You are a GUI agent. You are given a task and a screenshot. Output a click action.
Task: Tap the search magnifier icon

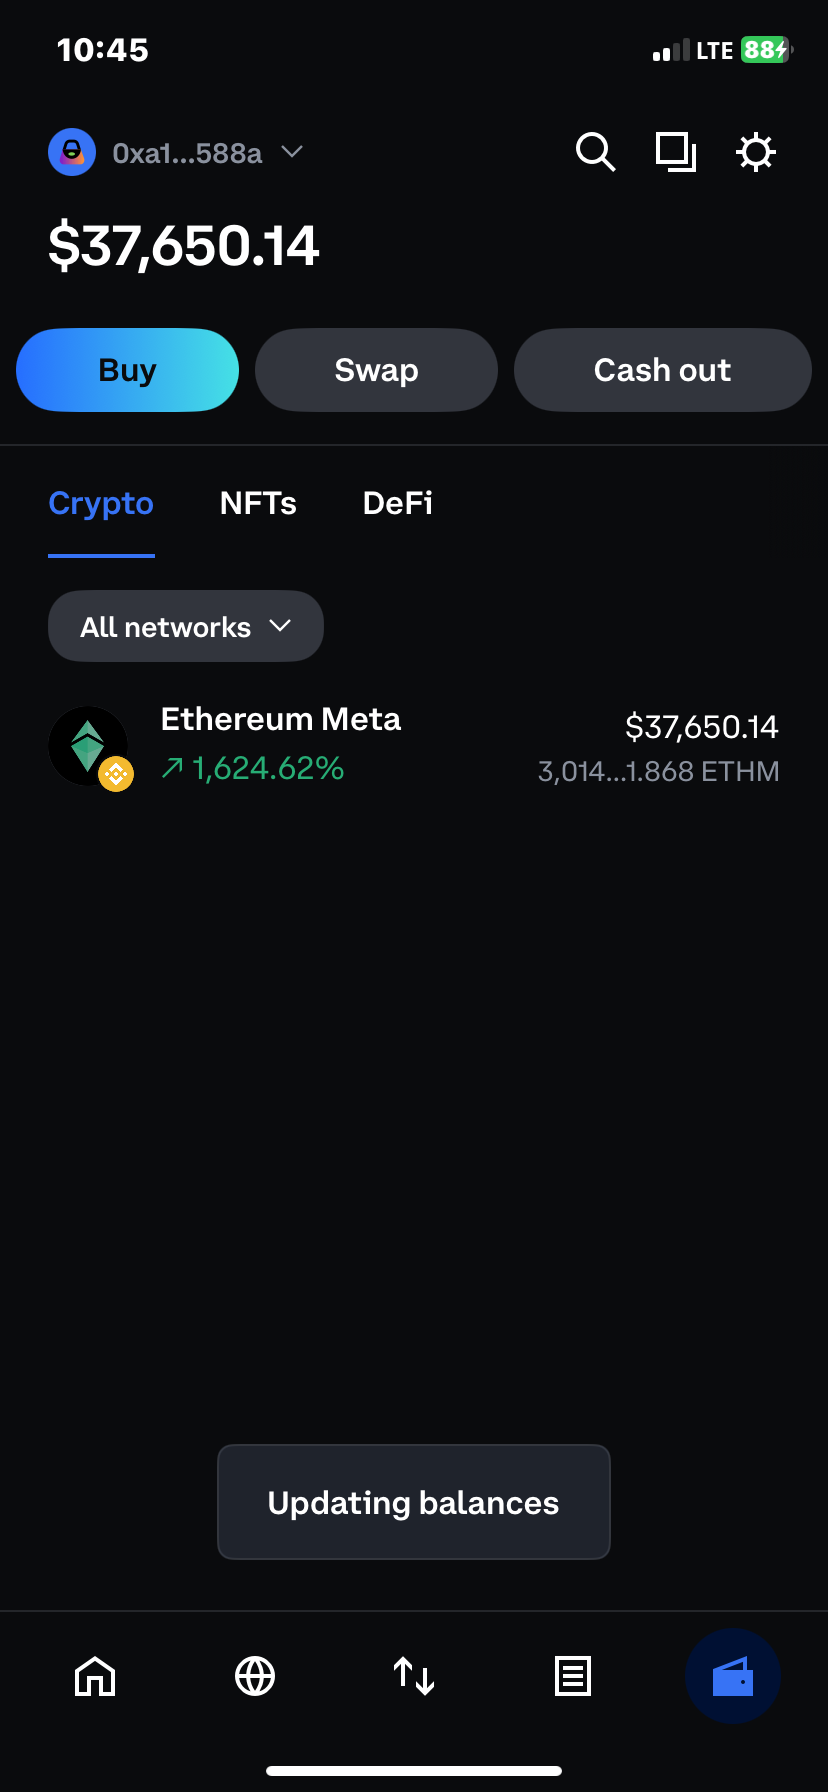(x=595, y=152)
